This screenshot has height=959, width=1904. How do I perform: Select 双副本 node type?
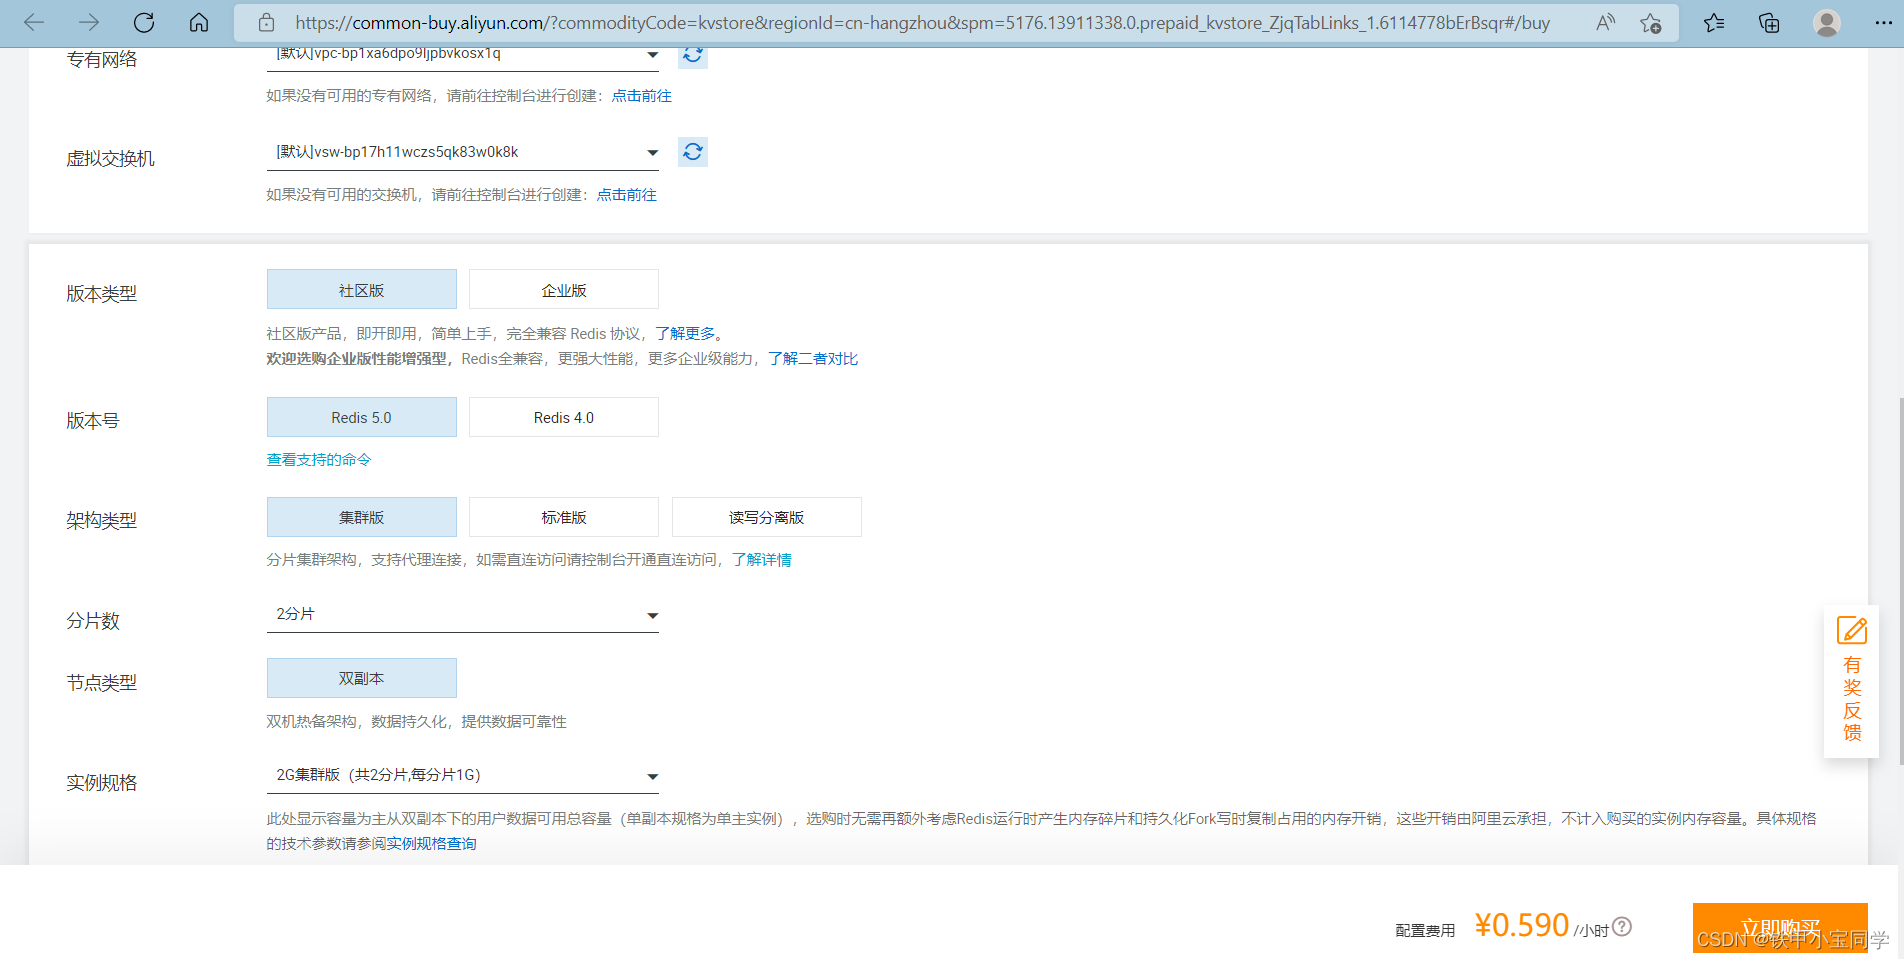[x=362, y=678]
